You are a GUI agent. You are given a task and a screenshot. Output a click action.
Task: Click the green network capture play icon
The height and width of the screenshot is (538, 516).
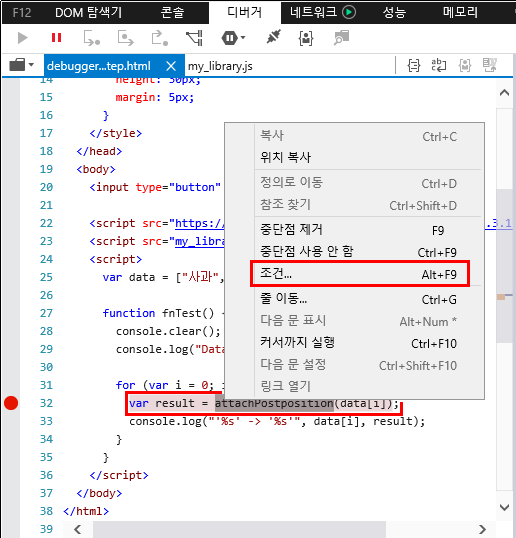(349, 12)
